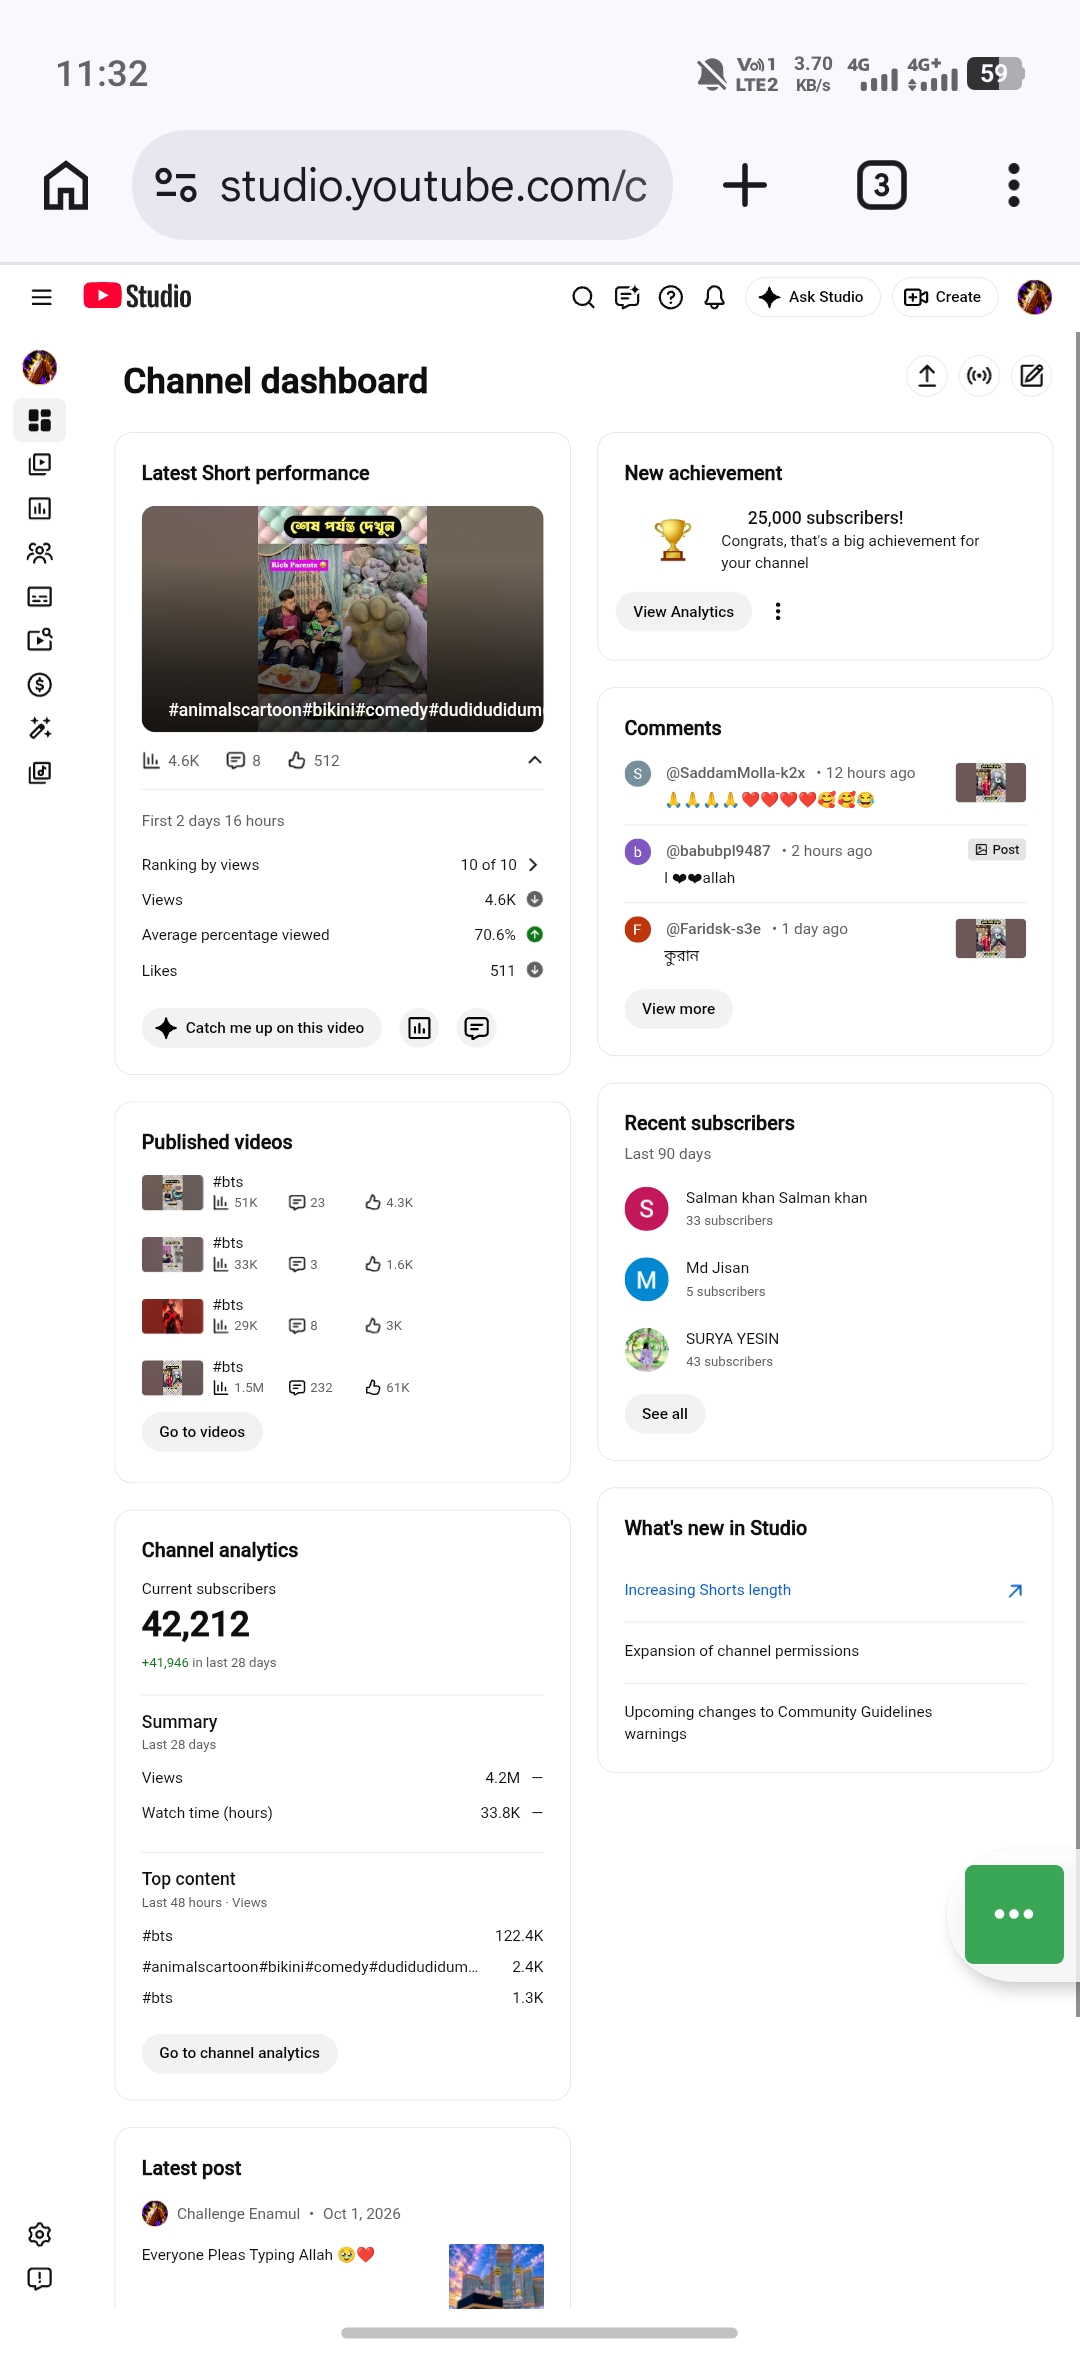Open the Content sidebar icon
The image size is (1080, 2358).
pyautogui.click(x=40, y=464)
